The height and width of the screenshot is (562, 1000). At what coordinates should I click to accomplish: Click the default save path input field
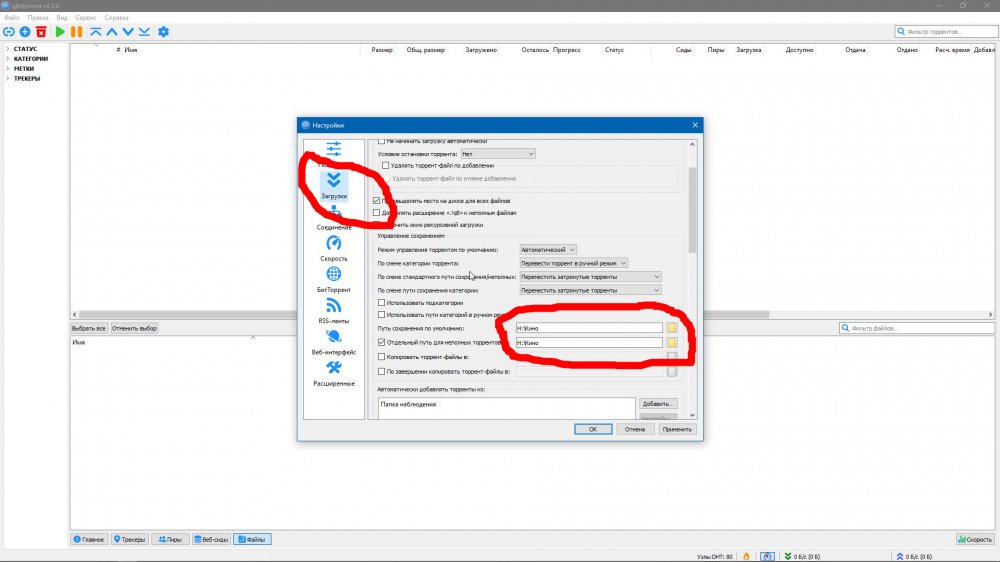point(587,328)
